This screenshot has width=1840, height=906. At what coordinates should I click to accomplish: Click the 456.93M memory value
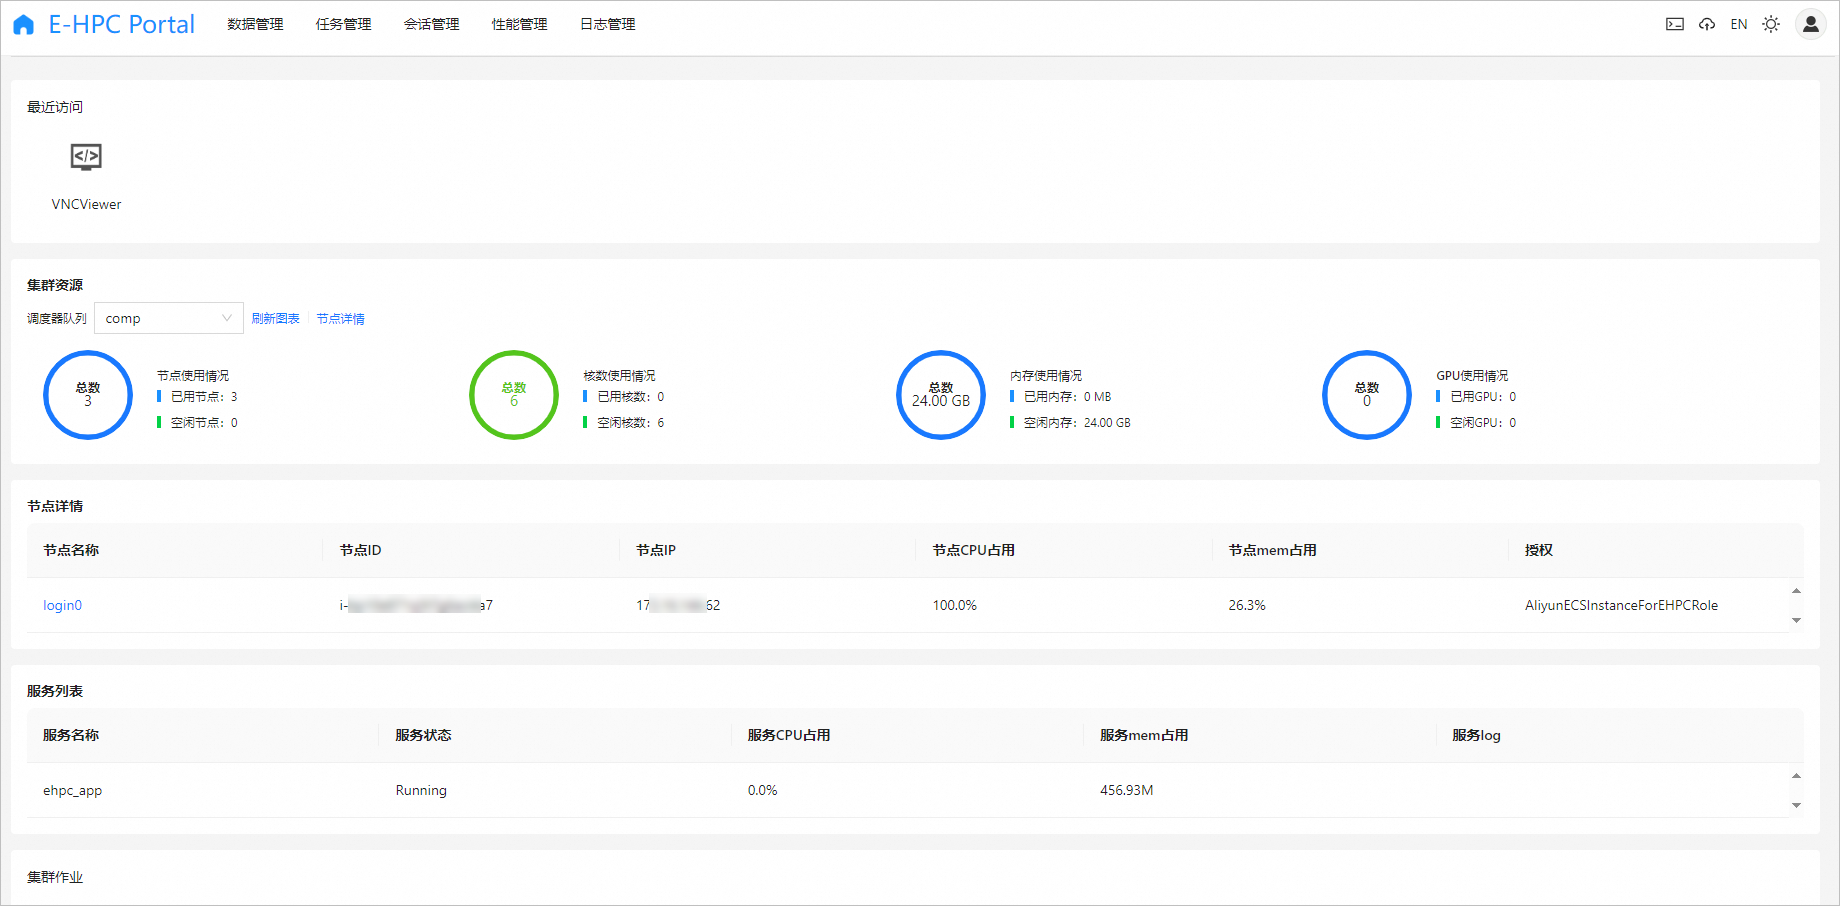(x=1126, y=790)
